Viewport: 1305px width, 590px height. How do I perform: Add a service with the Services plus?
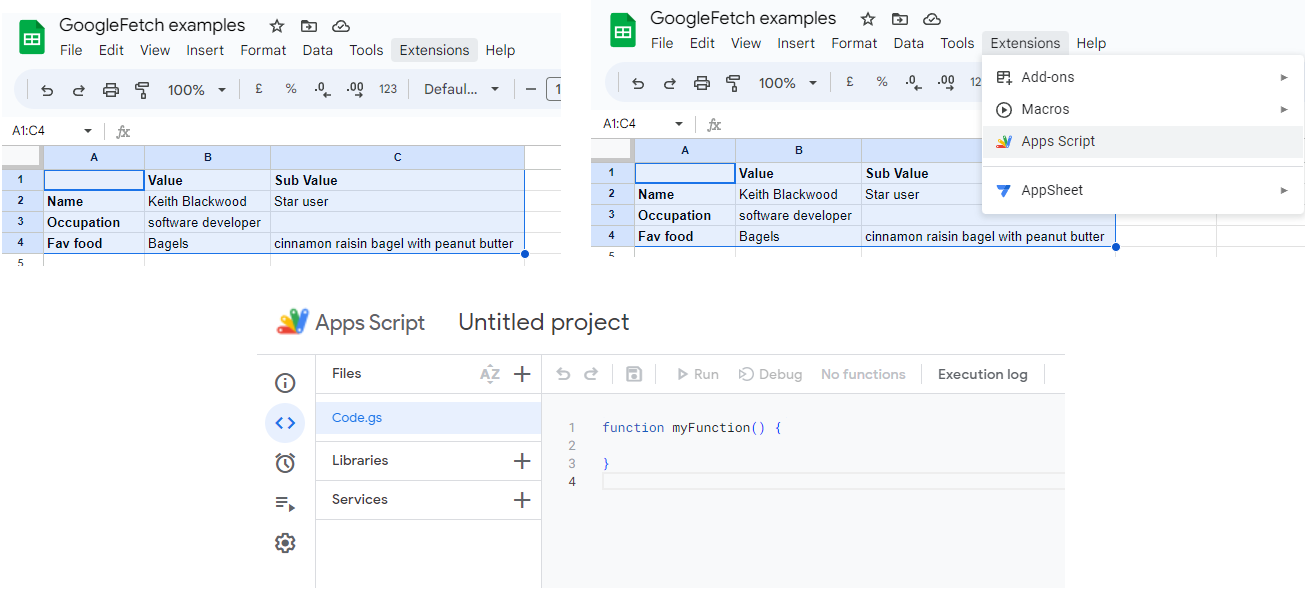(522, 500)
